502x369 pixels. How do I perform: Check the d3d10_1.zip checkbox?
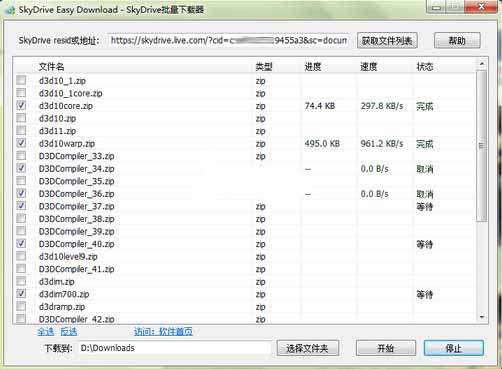coord(21,80)
